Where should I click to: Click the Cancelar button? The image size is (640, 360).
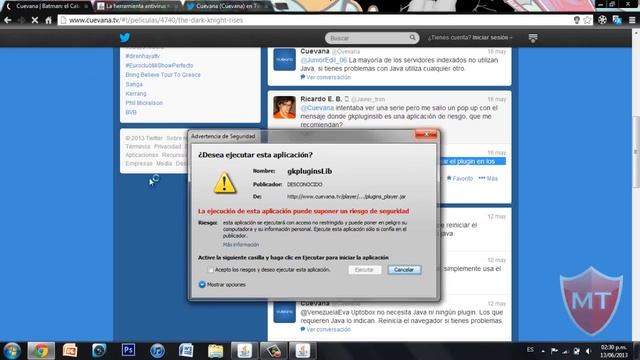coord(404,270)
